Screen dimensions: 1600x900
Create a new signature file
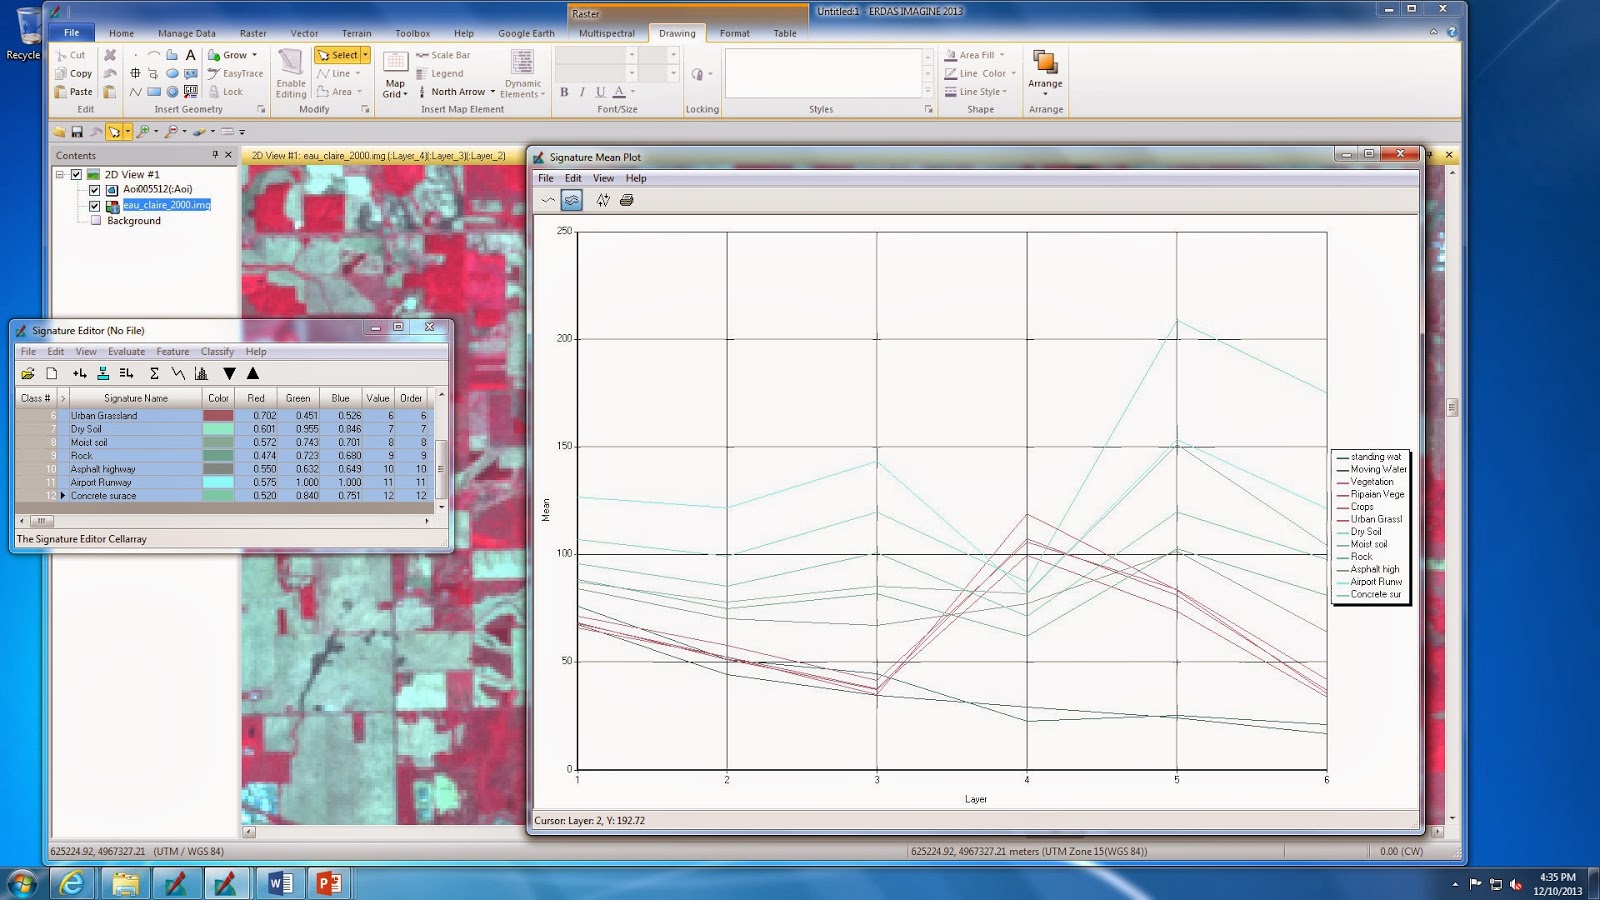(x=52, y=373)
